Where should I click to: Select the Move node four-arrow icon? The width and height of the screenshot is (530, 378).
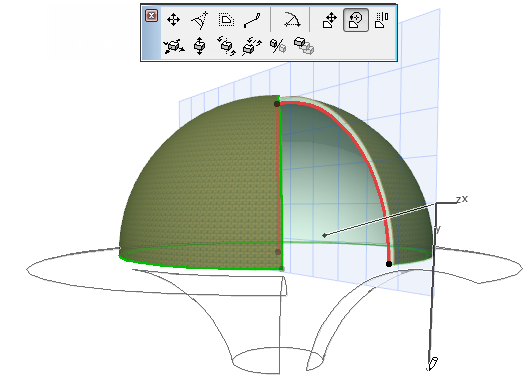point(173,20)
